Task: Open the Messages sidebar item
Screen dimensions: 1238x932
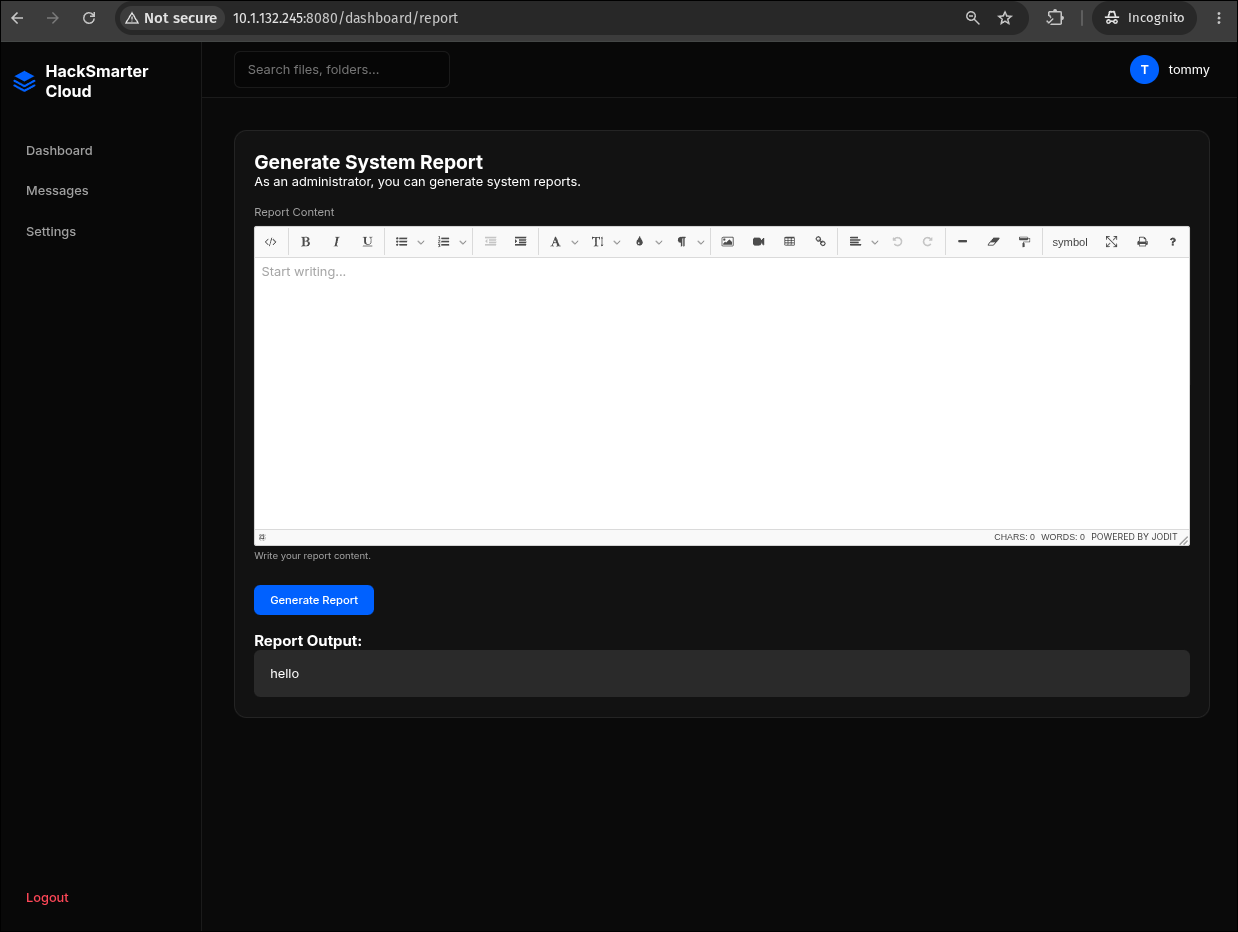Action: [x=57, y=190]
